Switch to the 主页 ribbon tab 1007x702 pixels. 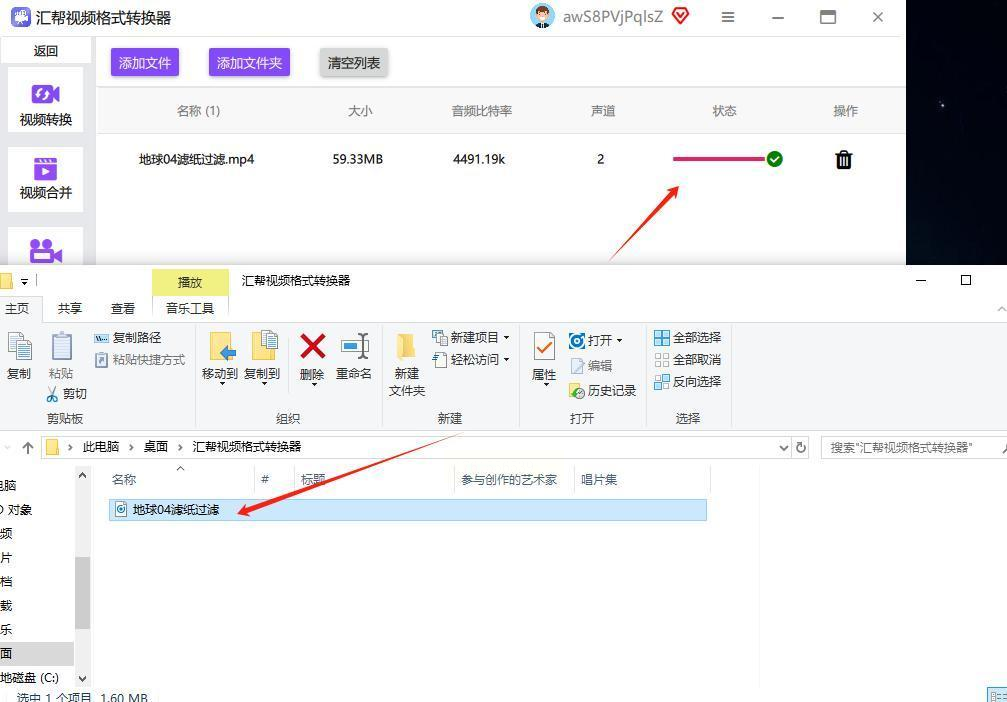(x=17, y=308)
